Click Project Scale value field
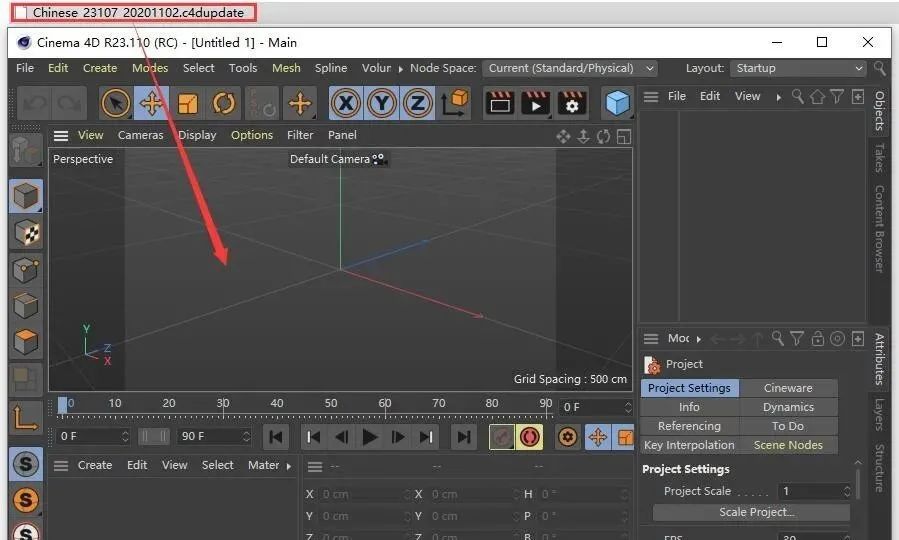899x540 pixels. (x=814, y=491)
